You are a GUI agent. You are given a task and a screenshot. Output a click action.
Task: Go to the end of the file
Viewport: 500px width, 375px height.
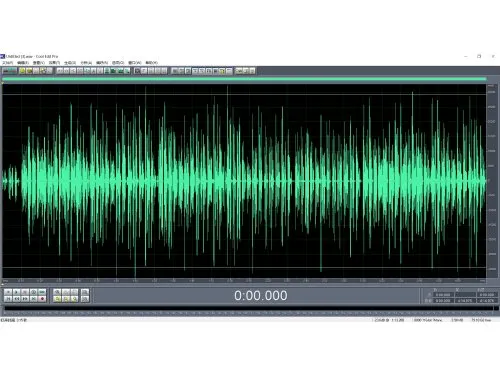[33, 299]
